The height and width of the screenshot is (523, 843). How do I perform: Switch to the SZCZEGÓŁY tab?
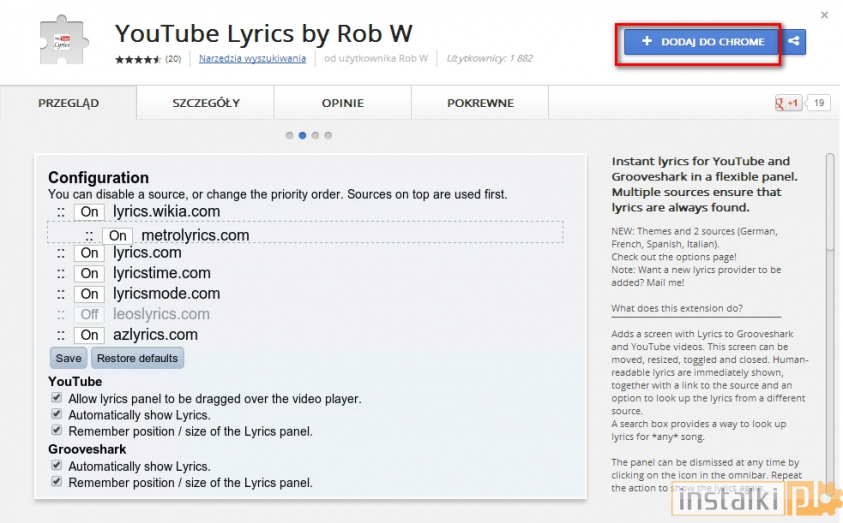[x=206, y=103]
